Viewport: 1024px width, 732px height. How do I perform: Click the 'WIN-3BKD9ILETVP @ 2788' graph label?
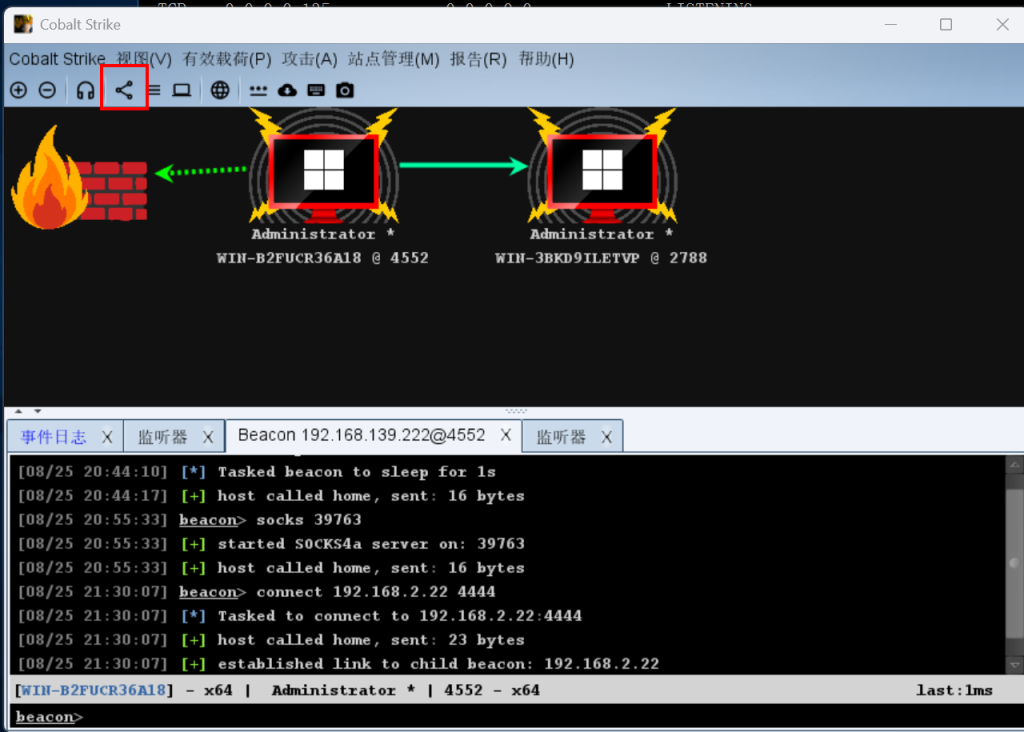tap(601, 258)
